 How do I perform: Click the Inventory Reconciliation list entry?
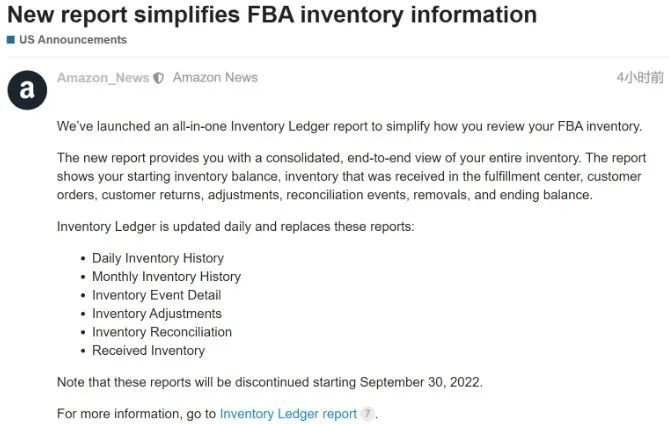(162, 332)
